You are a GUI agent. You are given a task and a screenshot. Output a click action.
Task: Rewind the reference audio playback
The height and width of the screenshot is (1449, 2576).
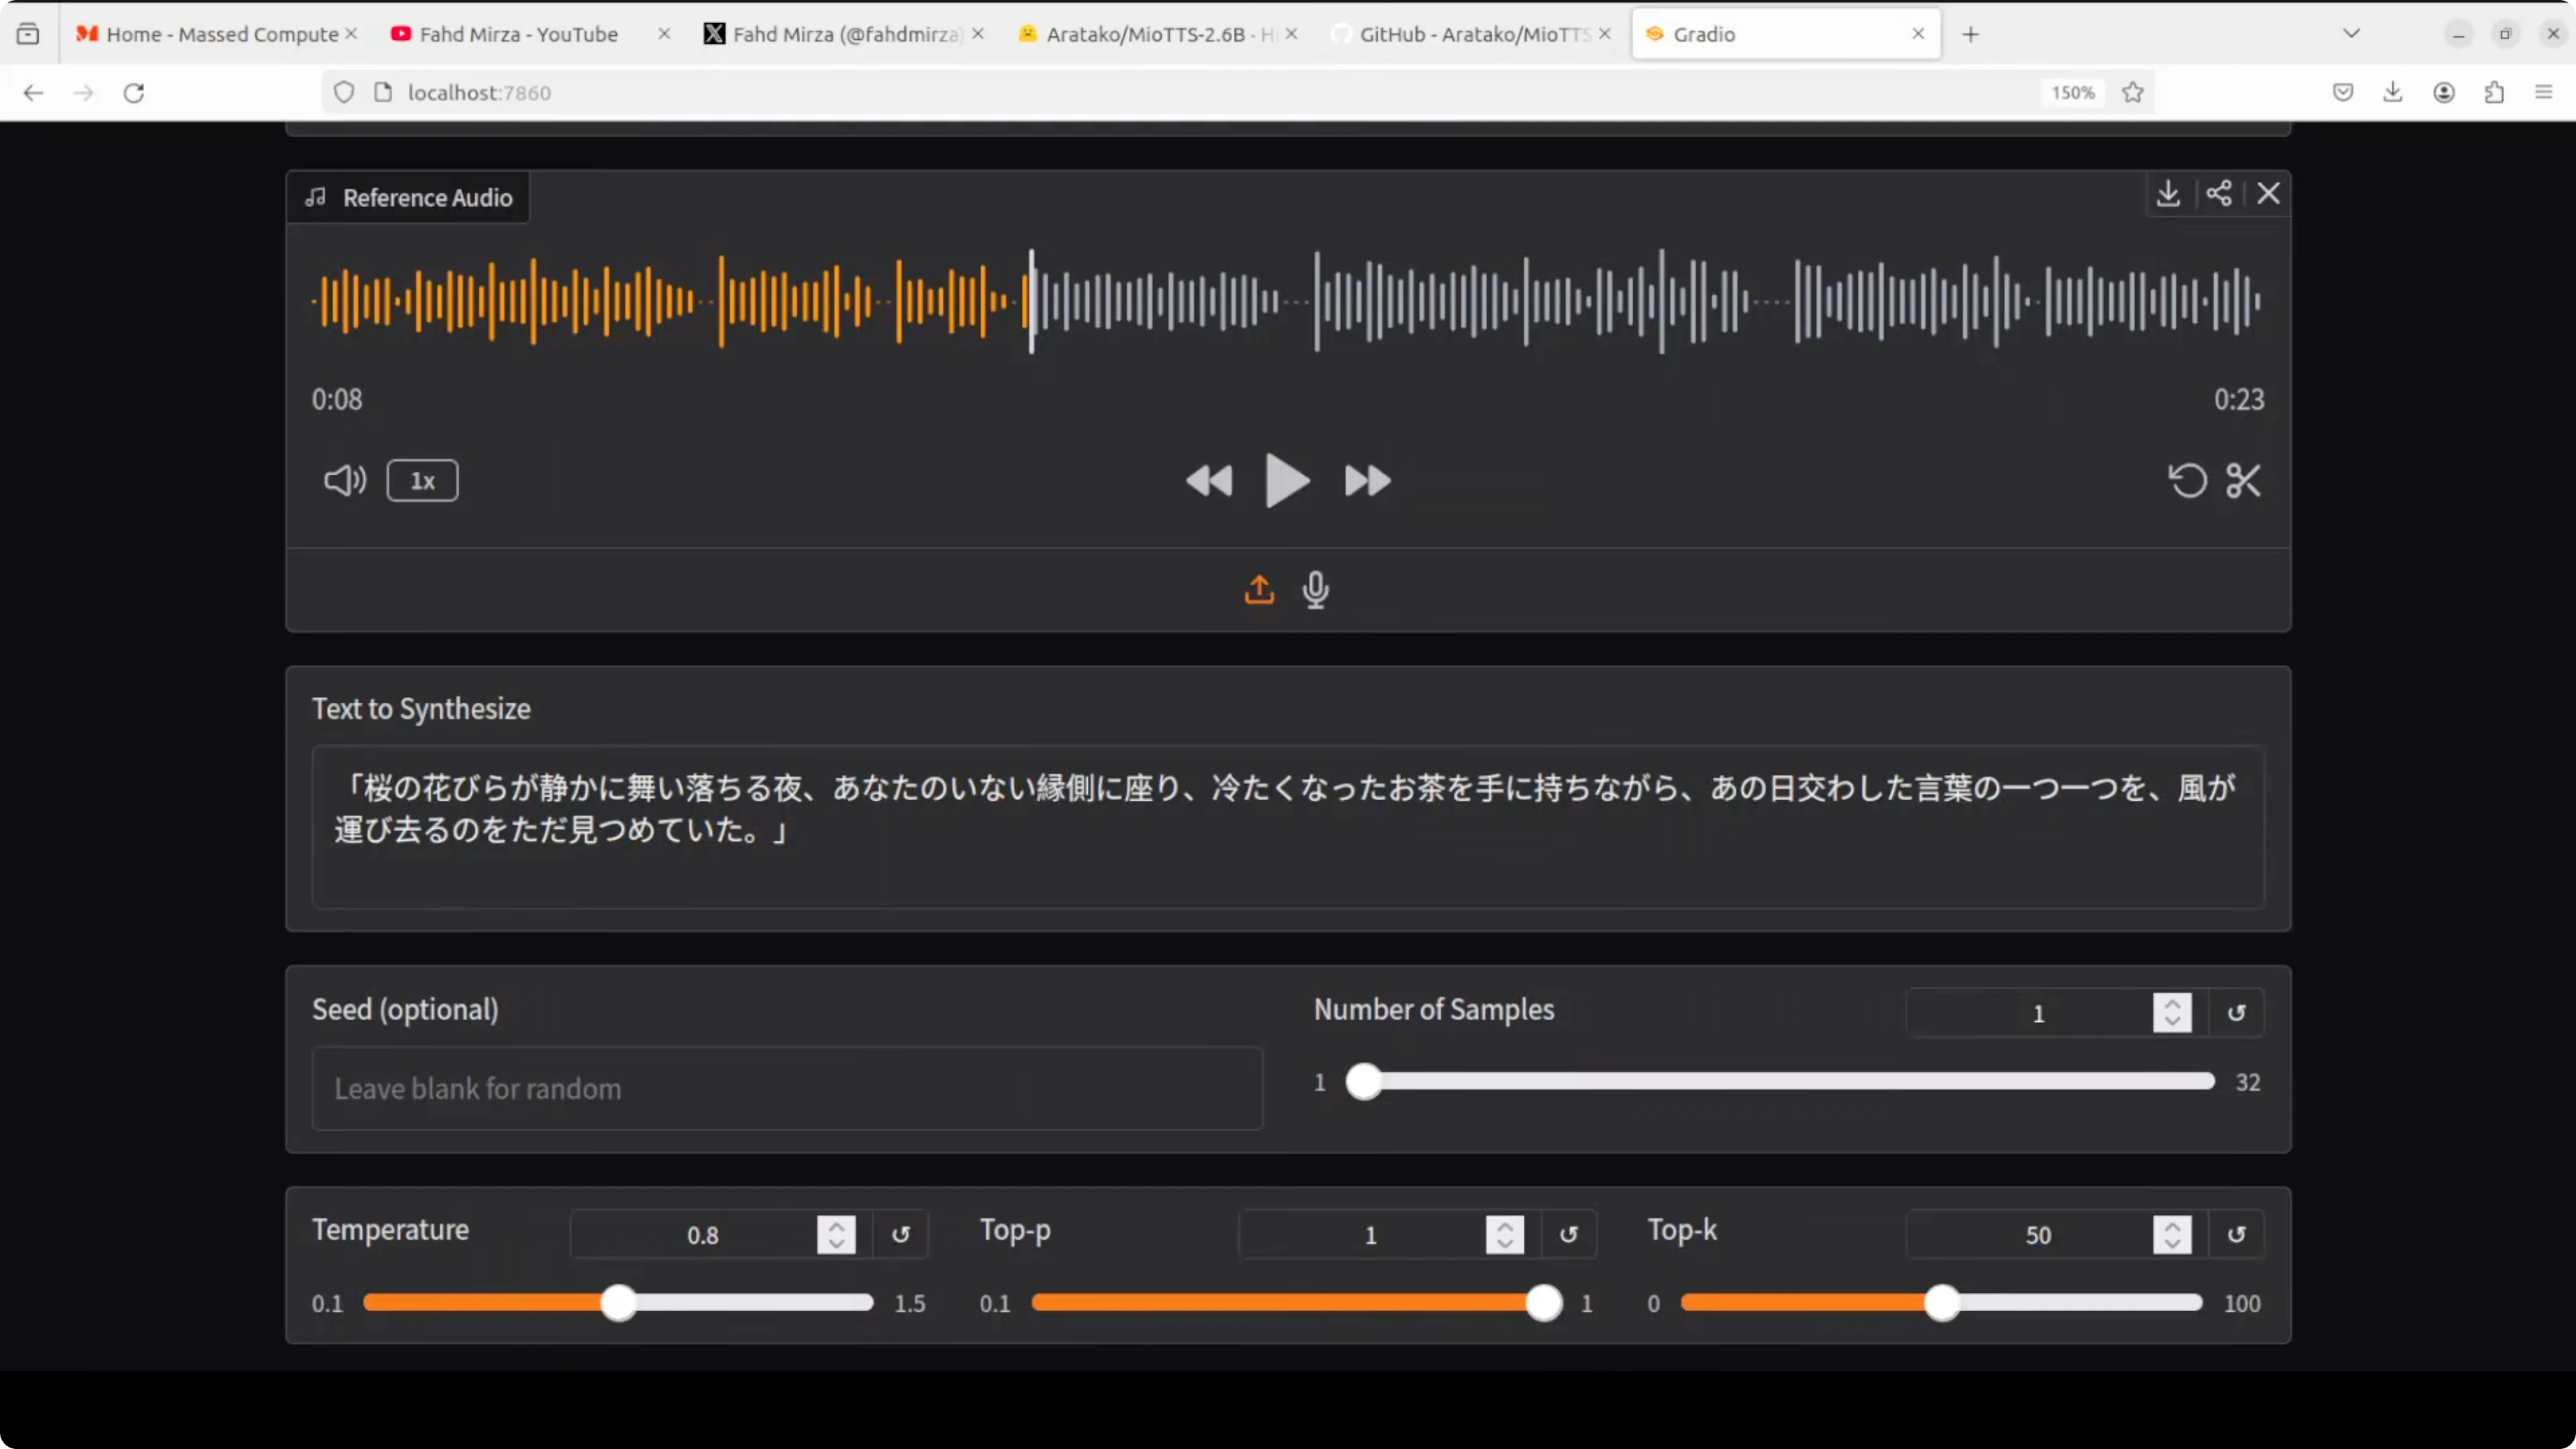(x=1209, y=481)
